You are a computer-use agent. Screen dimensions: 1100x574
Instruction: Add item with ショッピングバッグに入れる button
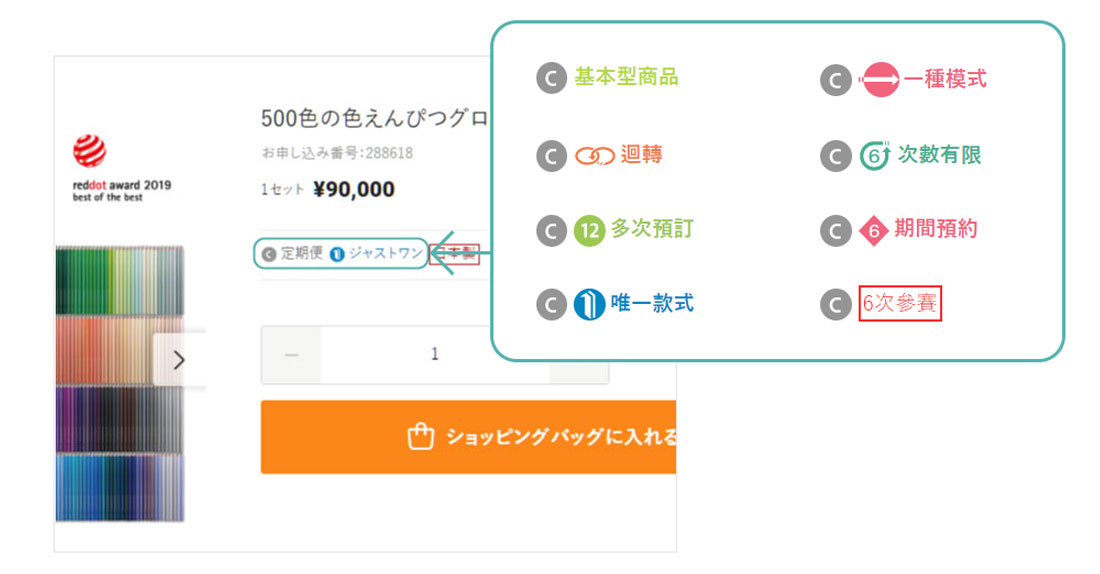coord(468,437)
